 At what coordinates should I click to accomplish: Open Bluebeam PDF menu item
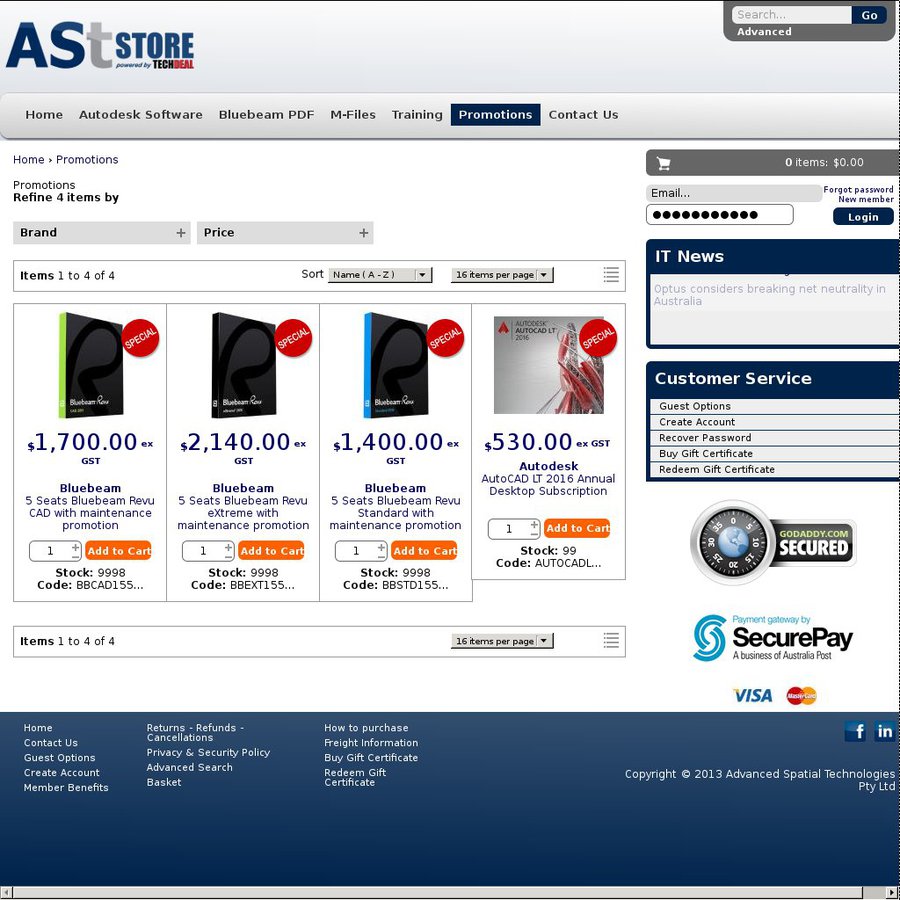(266, 115)
